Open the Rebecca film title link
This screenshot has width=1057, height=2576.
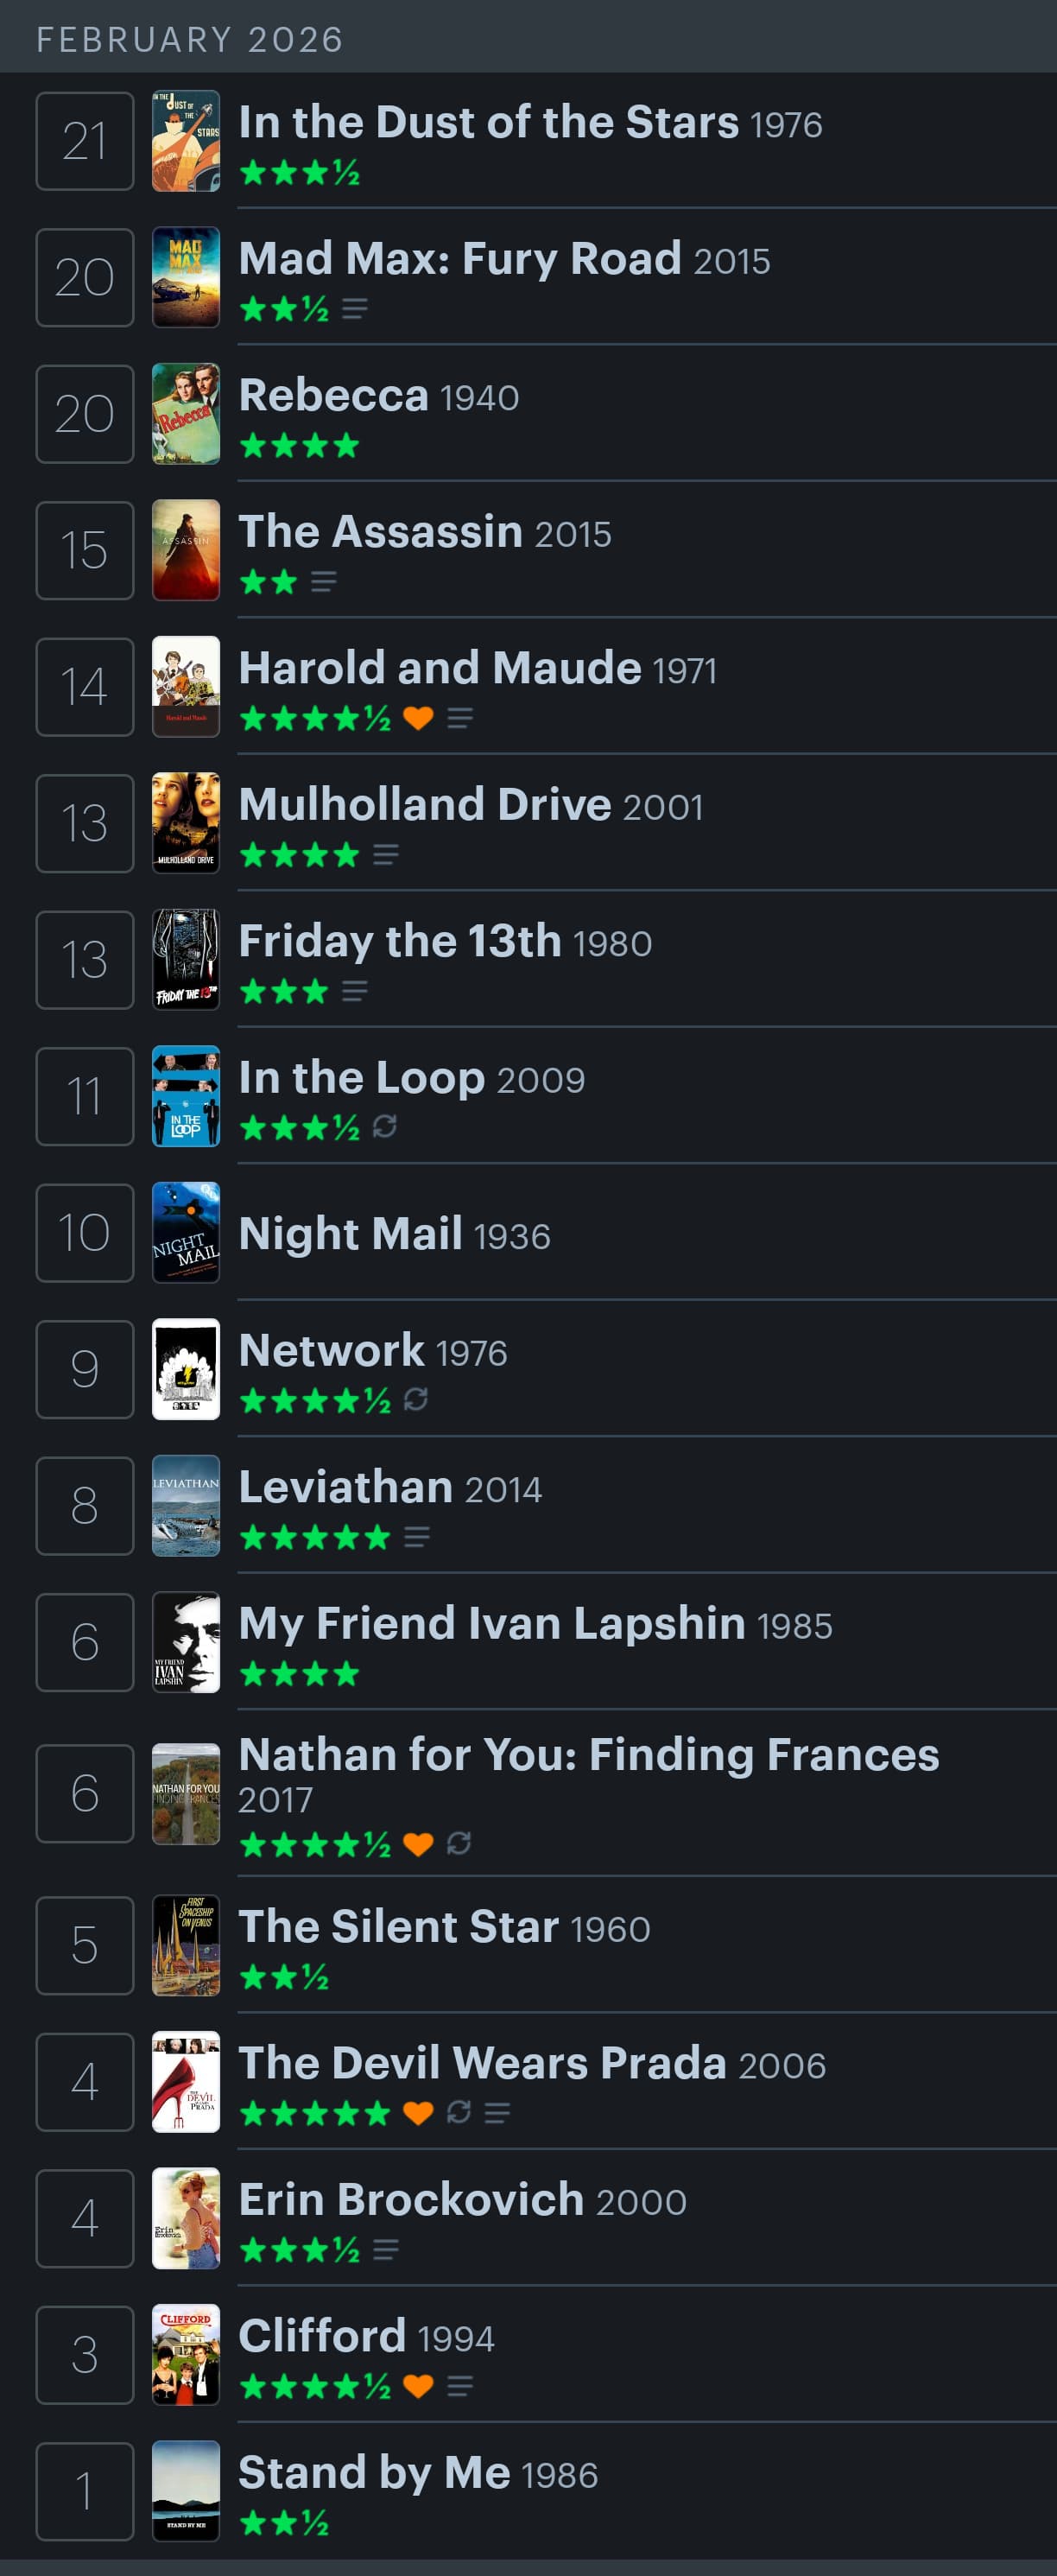coord(334,395)
